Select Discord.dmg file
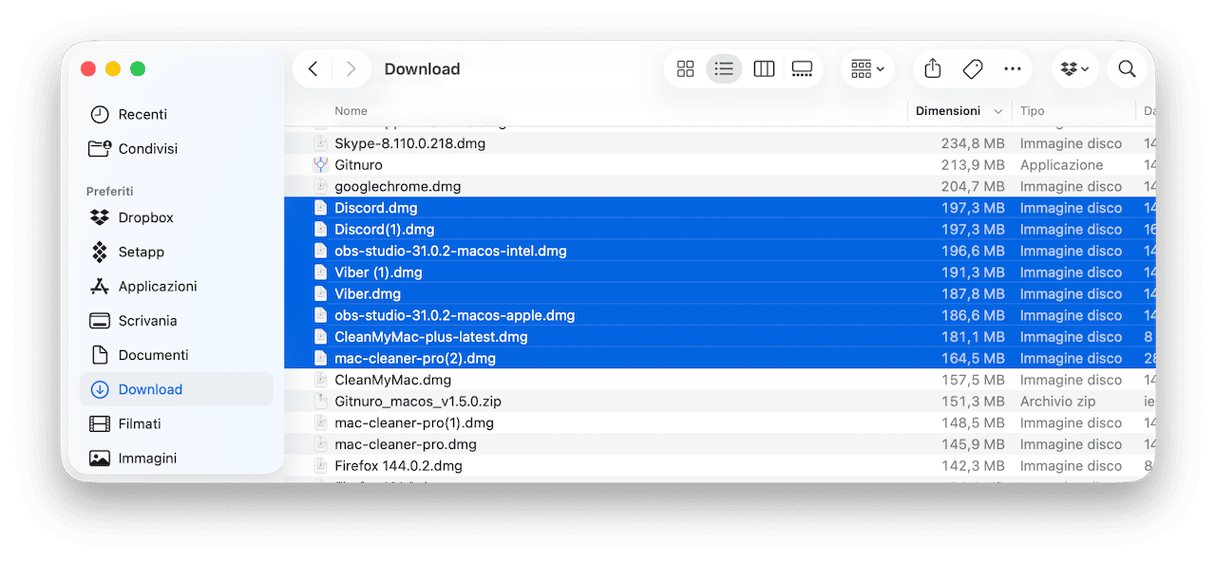Viewport: 1216px width, 562px height. click(719, 208)
